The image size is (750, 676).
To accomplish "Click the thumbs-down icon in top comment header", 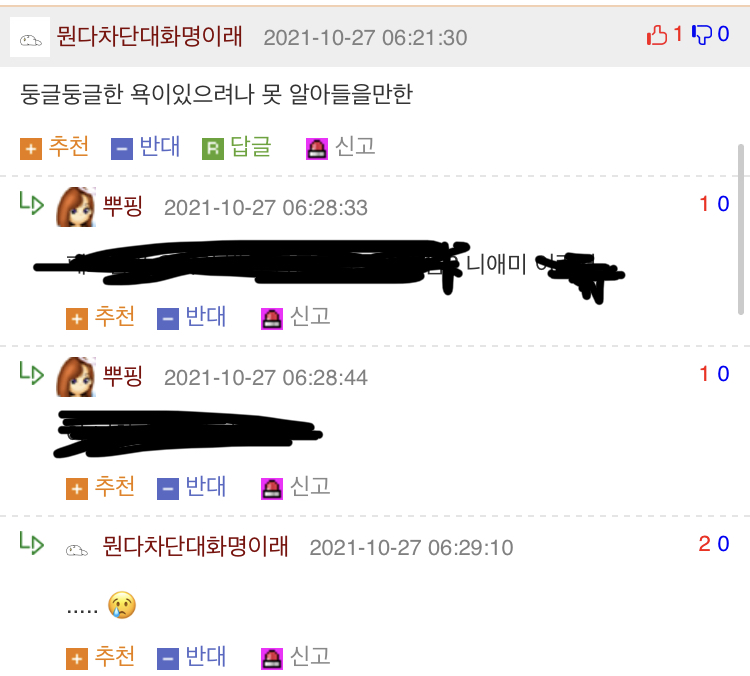I will [x=702, y=35].
